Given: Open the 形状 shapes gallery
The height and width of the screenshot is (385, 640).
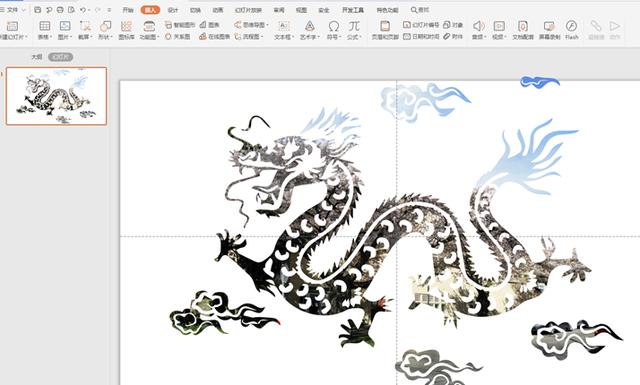Looking at the screenshot, I should click(x=105, y=30).
